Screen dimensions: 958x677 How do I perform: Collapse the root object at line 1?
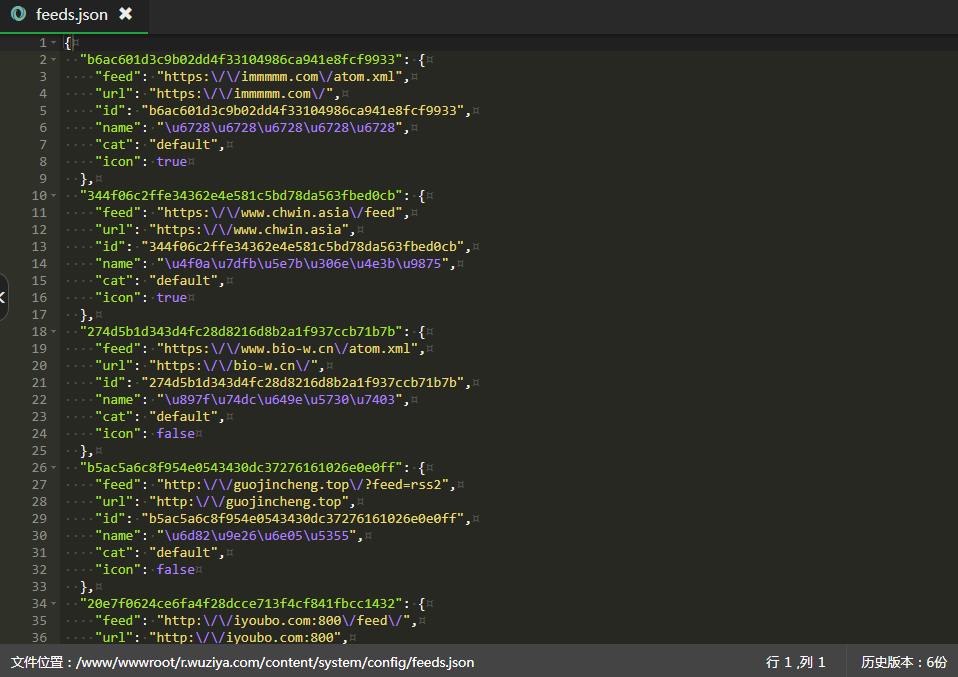53,43
